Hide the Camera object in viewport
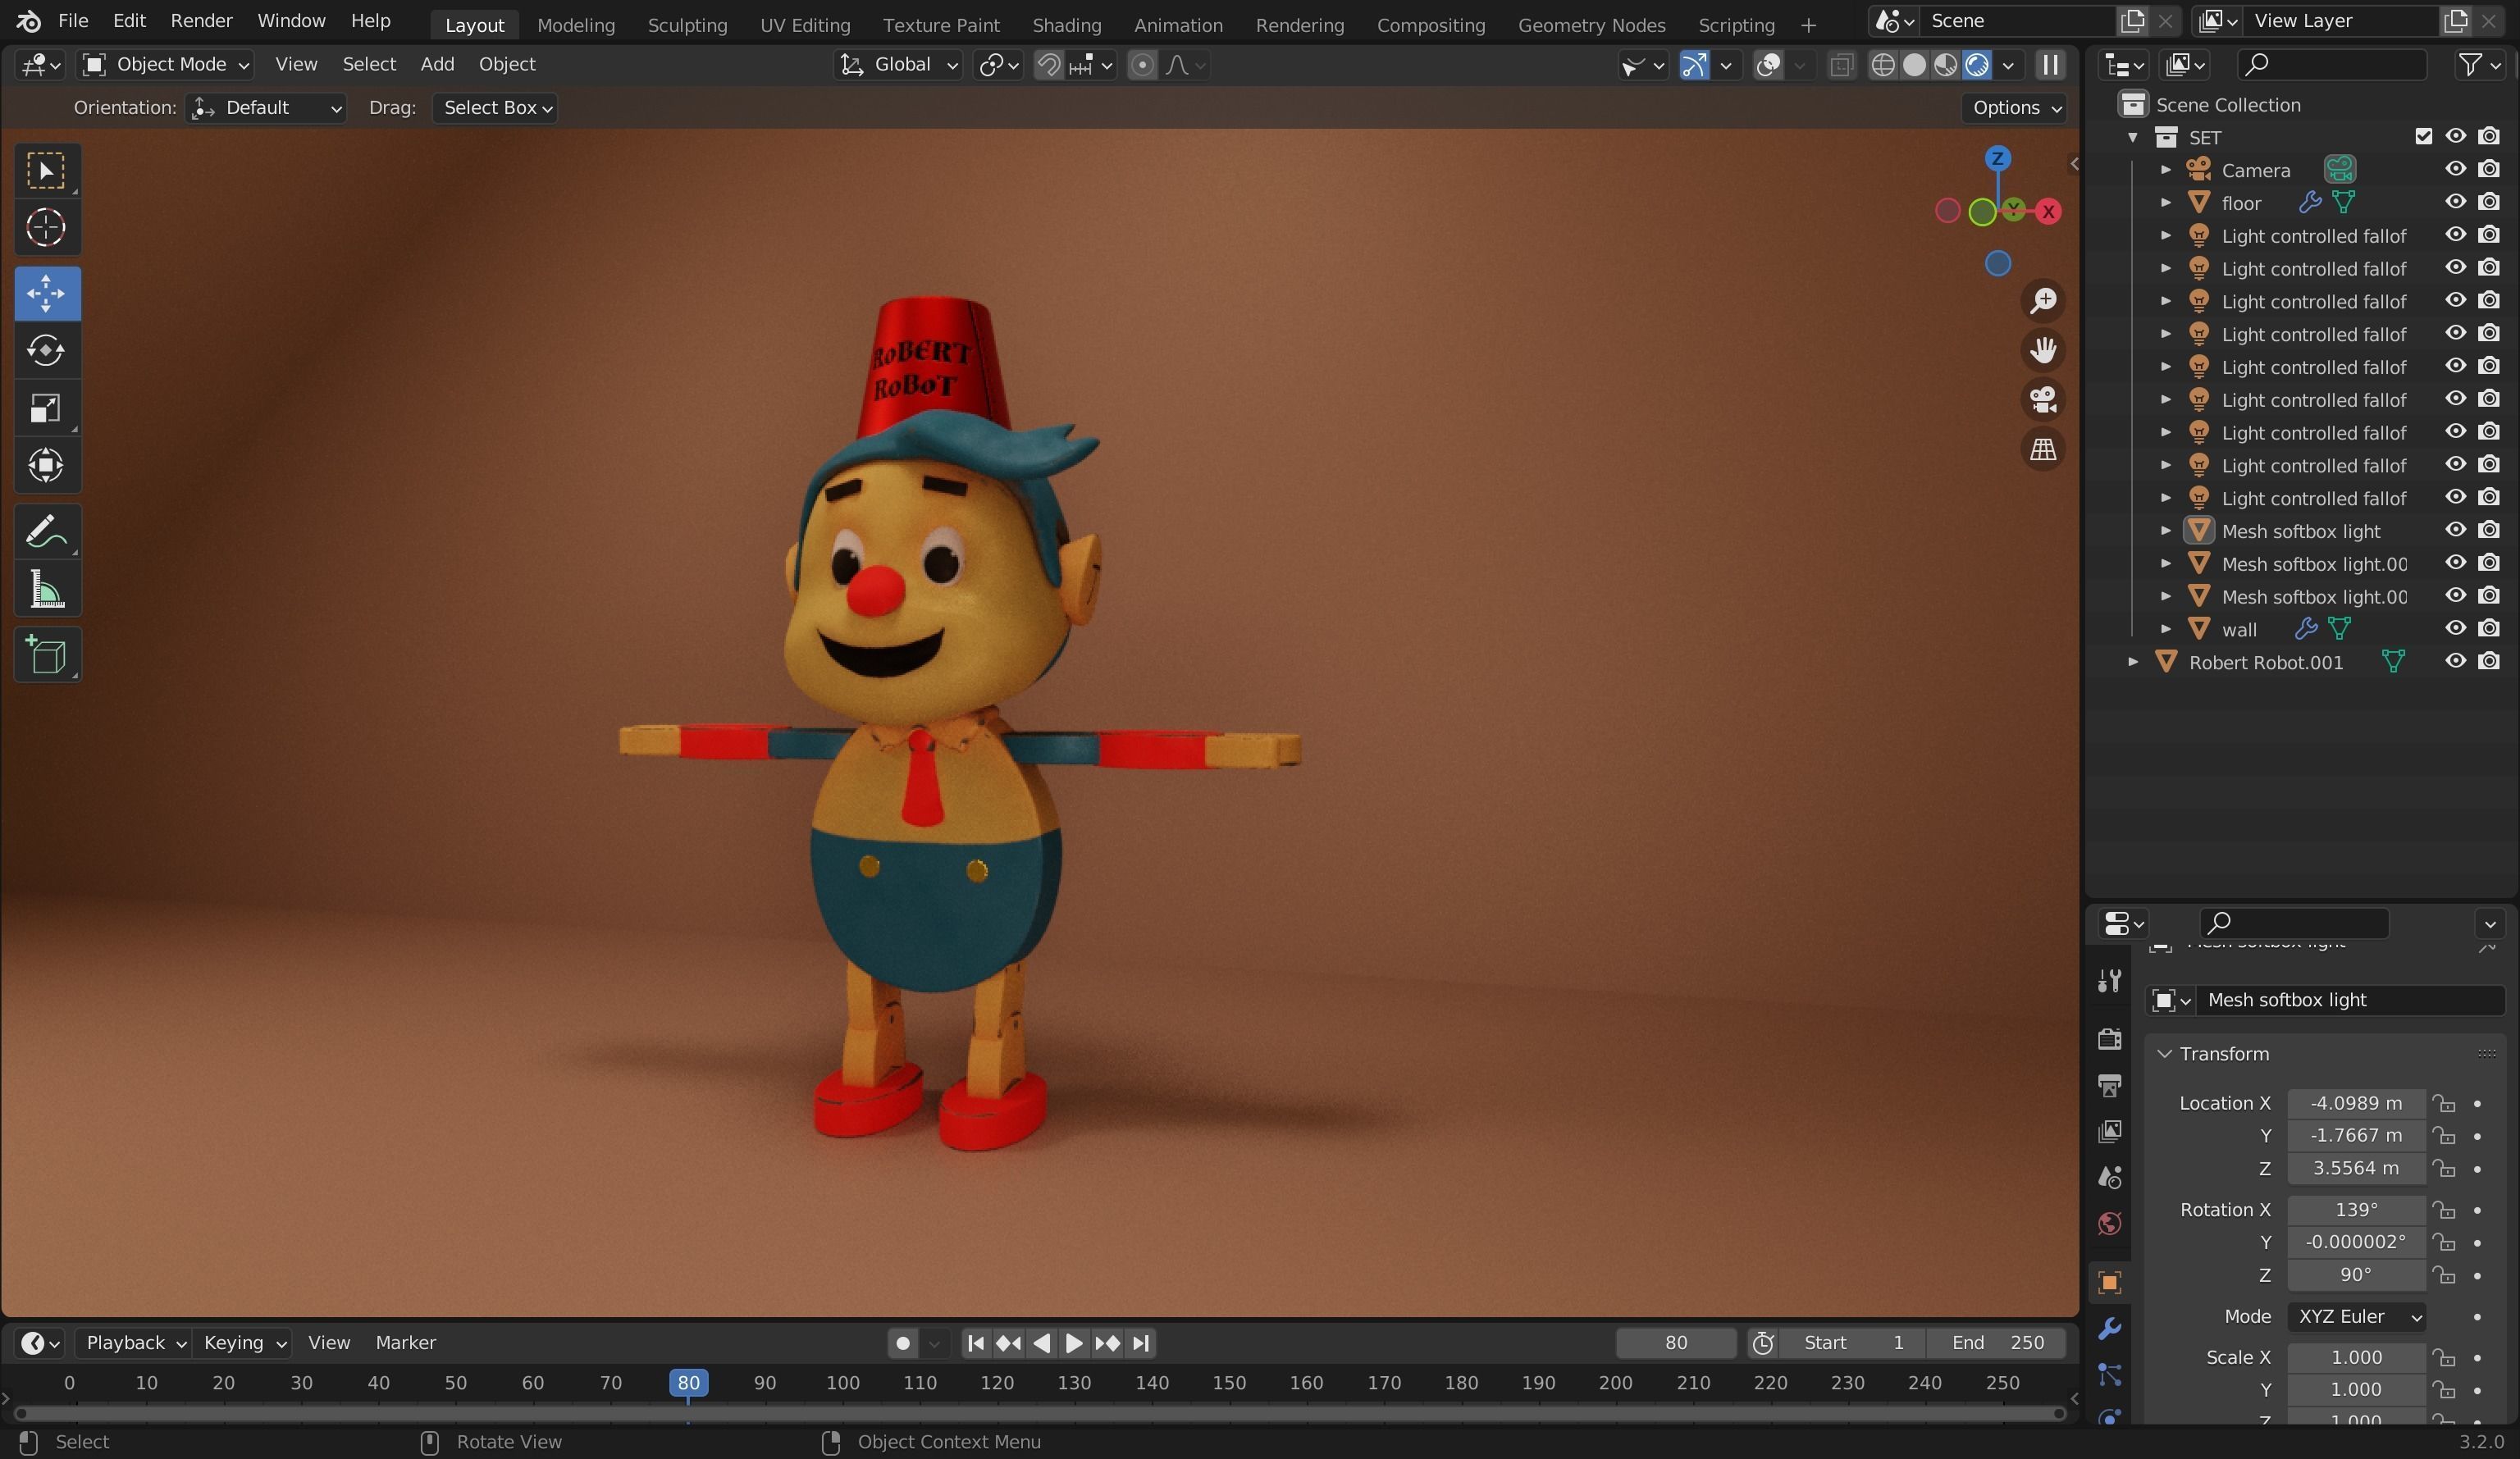The width and height of the screenshot is (2520, 1459). pyautogui.click(x=2455, y=169)
